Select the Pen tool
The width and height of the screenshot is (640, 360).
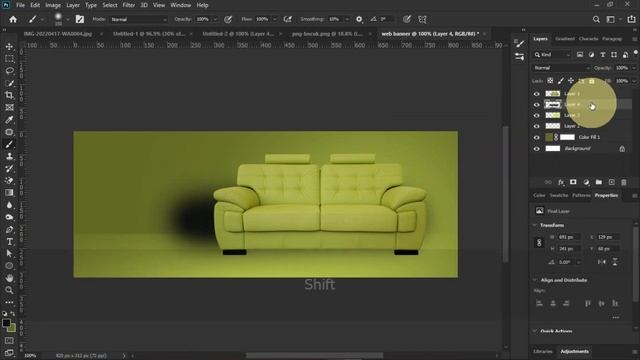pos(9,229)
